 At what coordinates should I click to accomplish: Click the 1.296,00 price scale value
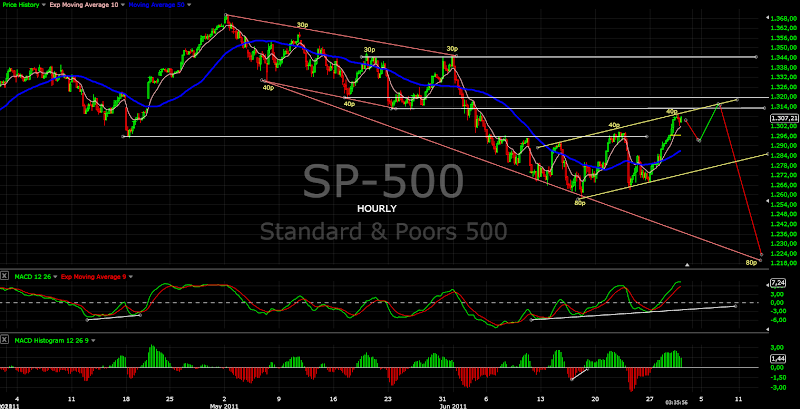[x=784, y=136]
